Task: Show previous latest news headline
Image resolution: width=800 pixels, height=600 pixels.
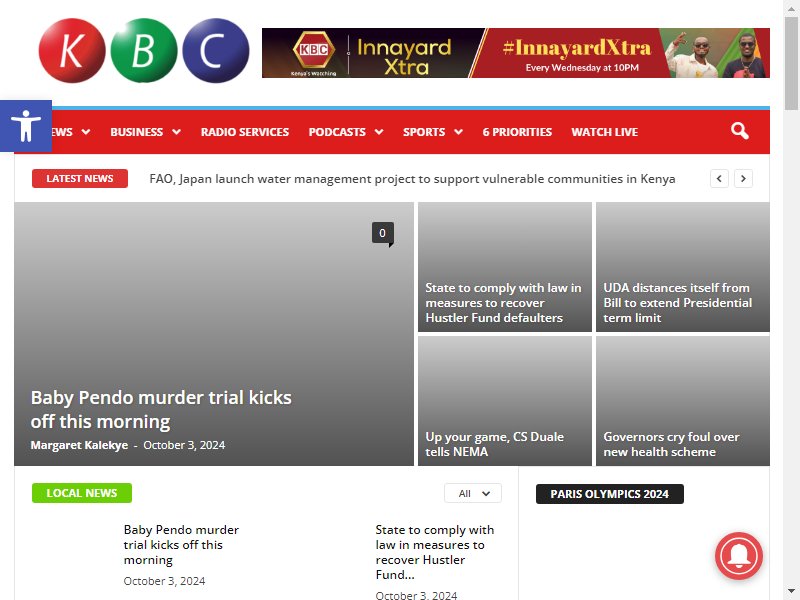Action: click(x=719, y=179)
